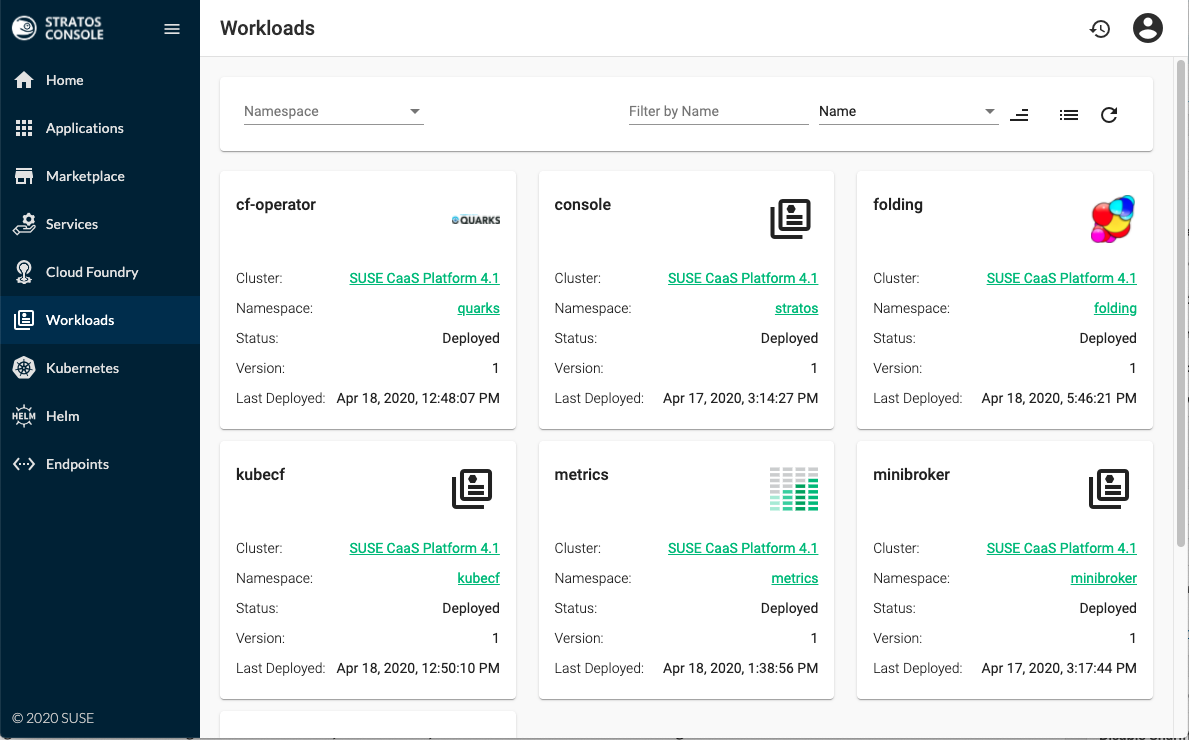Navigate to the Marketplace section
This screenshot has width=1189, height=740.
pos(85,176)
